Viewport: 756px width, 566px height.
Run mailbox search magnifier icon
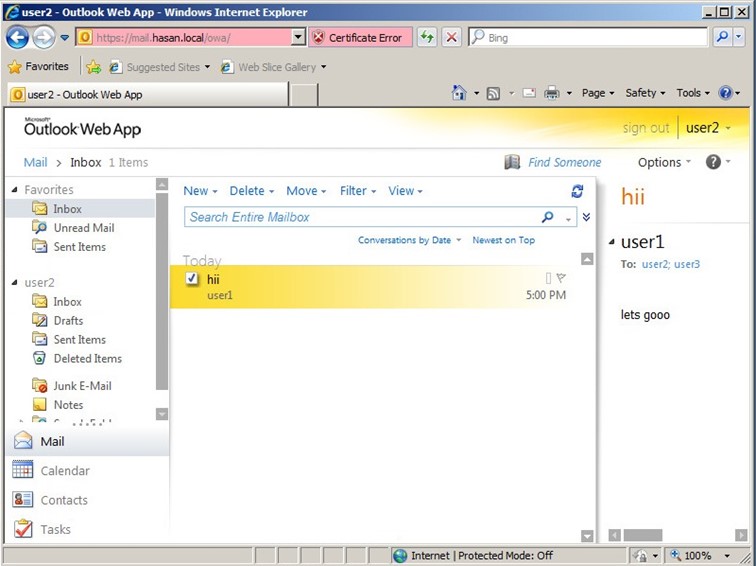[547, 217]
